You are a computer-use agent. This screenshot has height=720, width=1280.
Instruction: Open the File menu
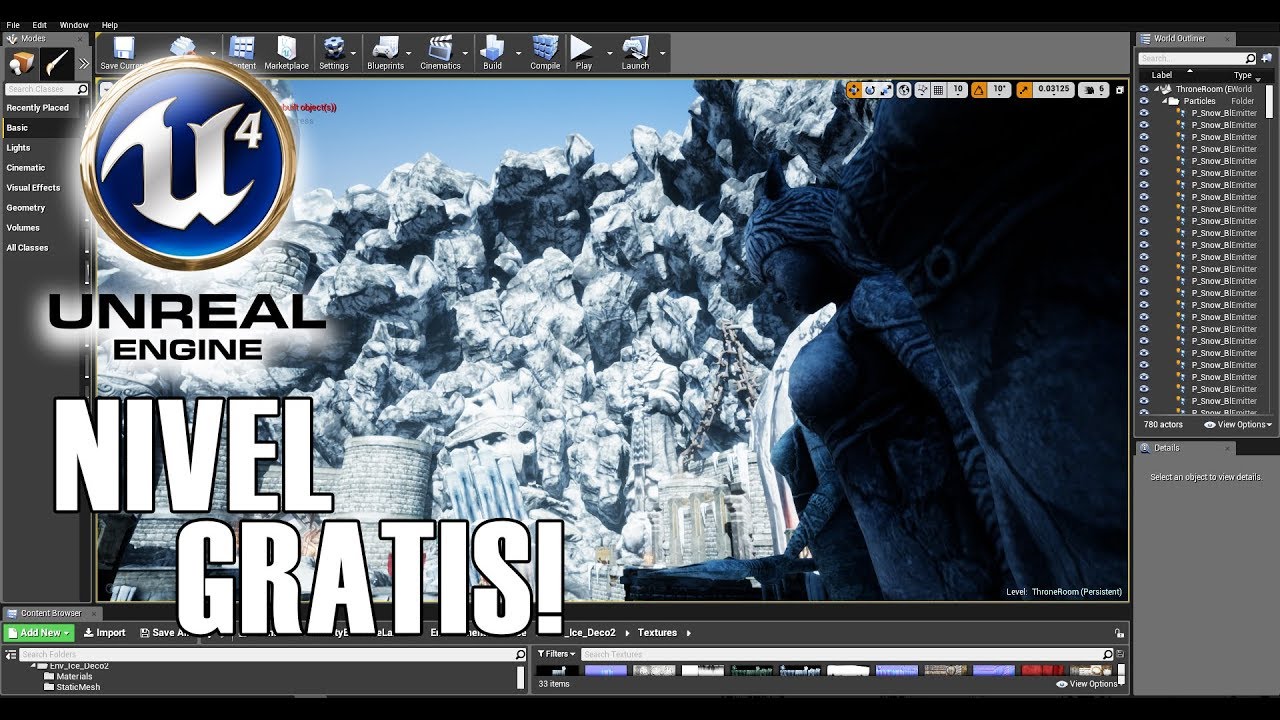(x=13, y=25)
